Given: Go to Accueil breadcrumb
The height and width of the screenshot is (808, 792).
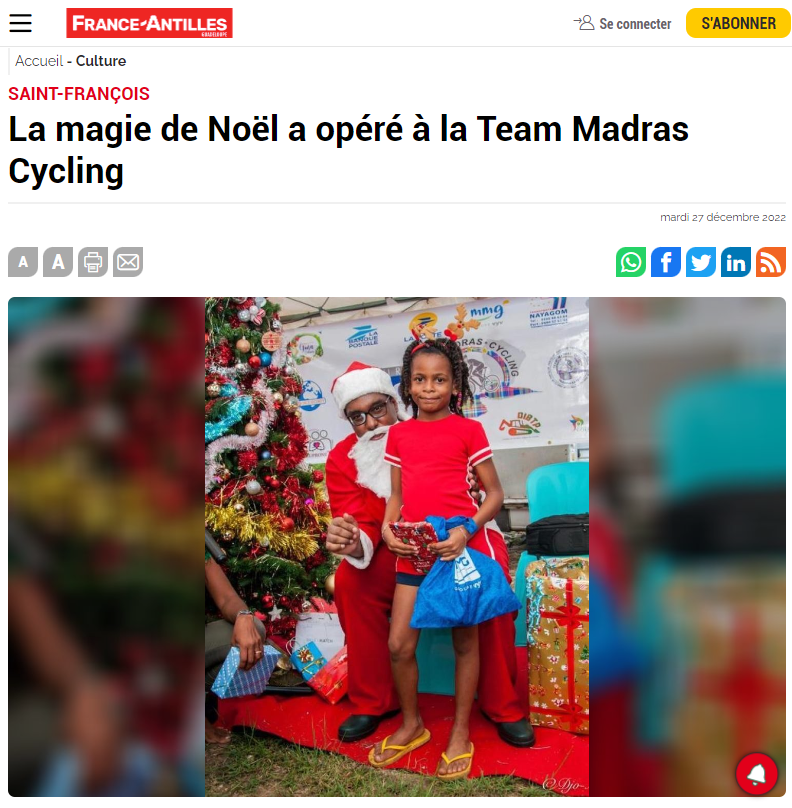Looking at the screenshot, I should click(x=39, y=61).
